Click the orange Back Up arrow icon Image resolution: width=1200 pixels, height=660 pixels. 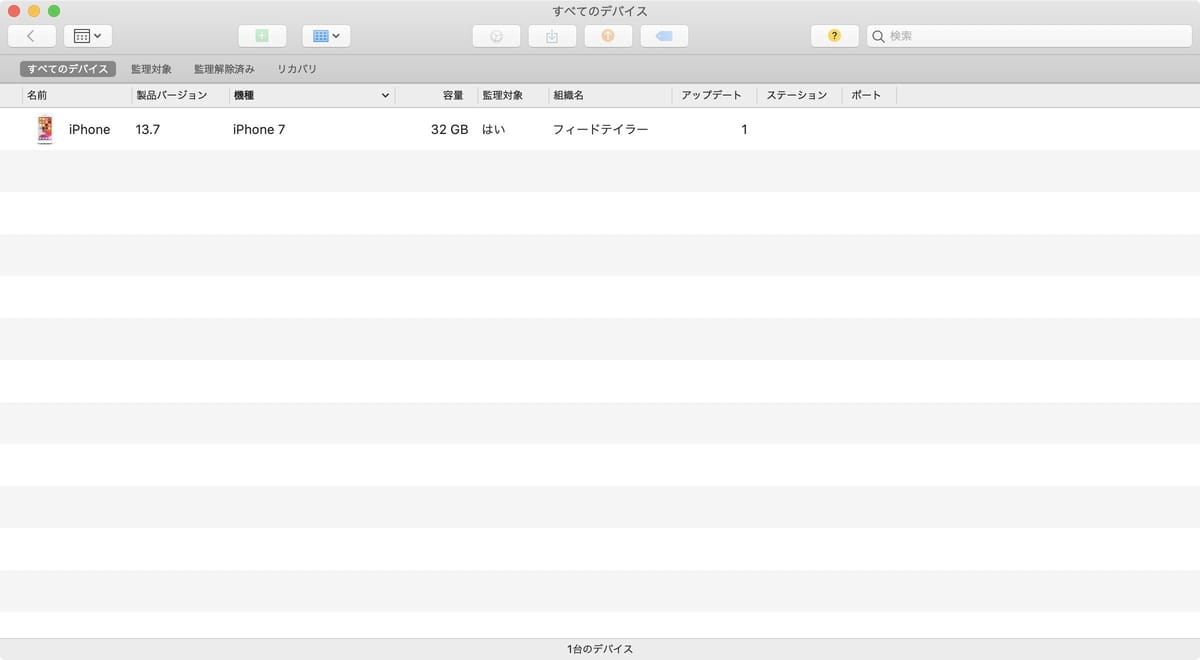[x=608, y=36]
